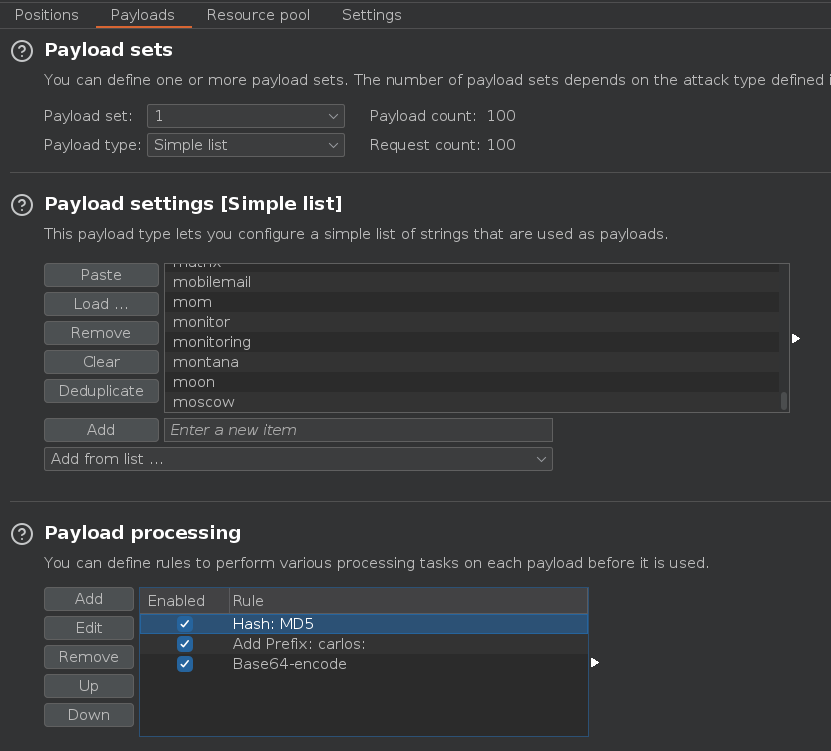Select 'montana' in the payload list
This screenshot has width=831, height=751.
click(206, 362)
